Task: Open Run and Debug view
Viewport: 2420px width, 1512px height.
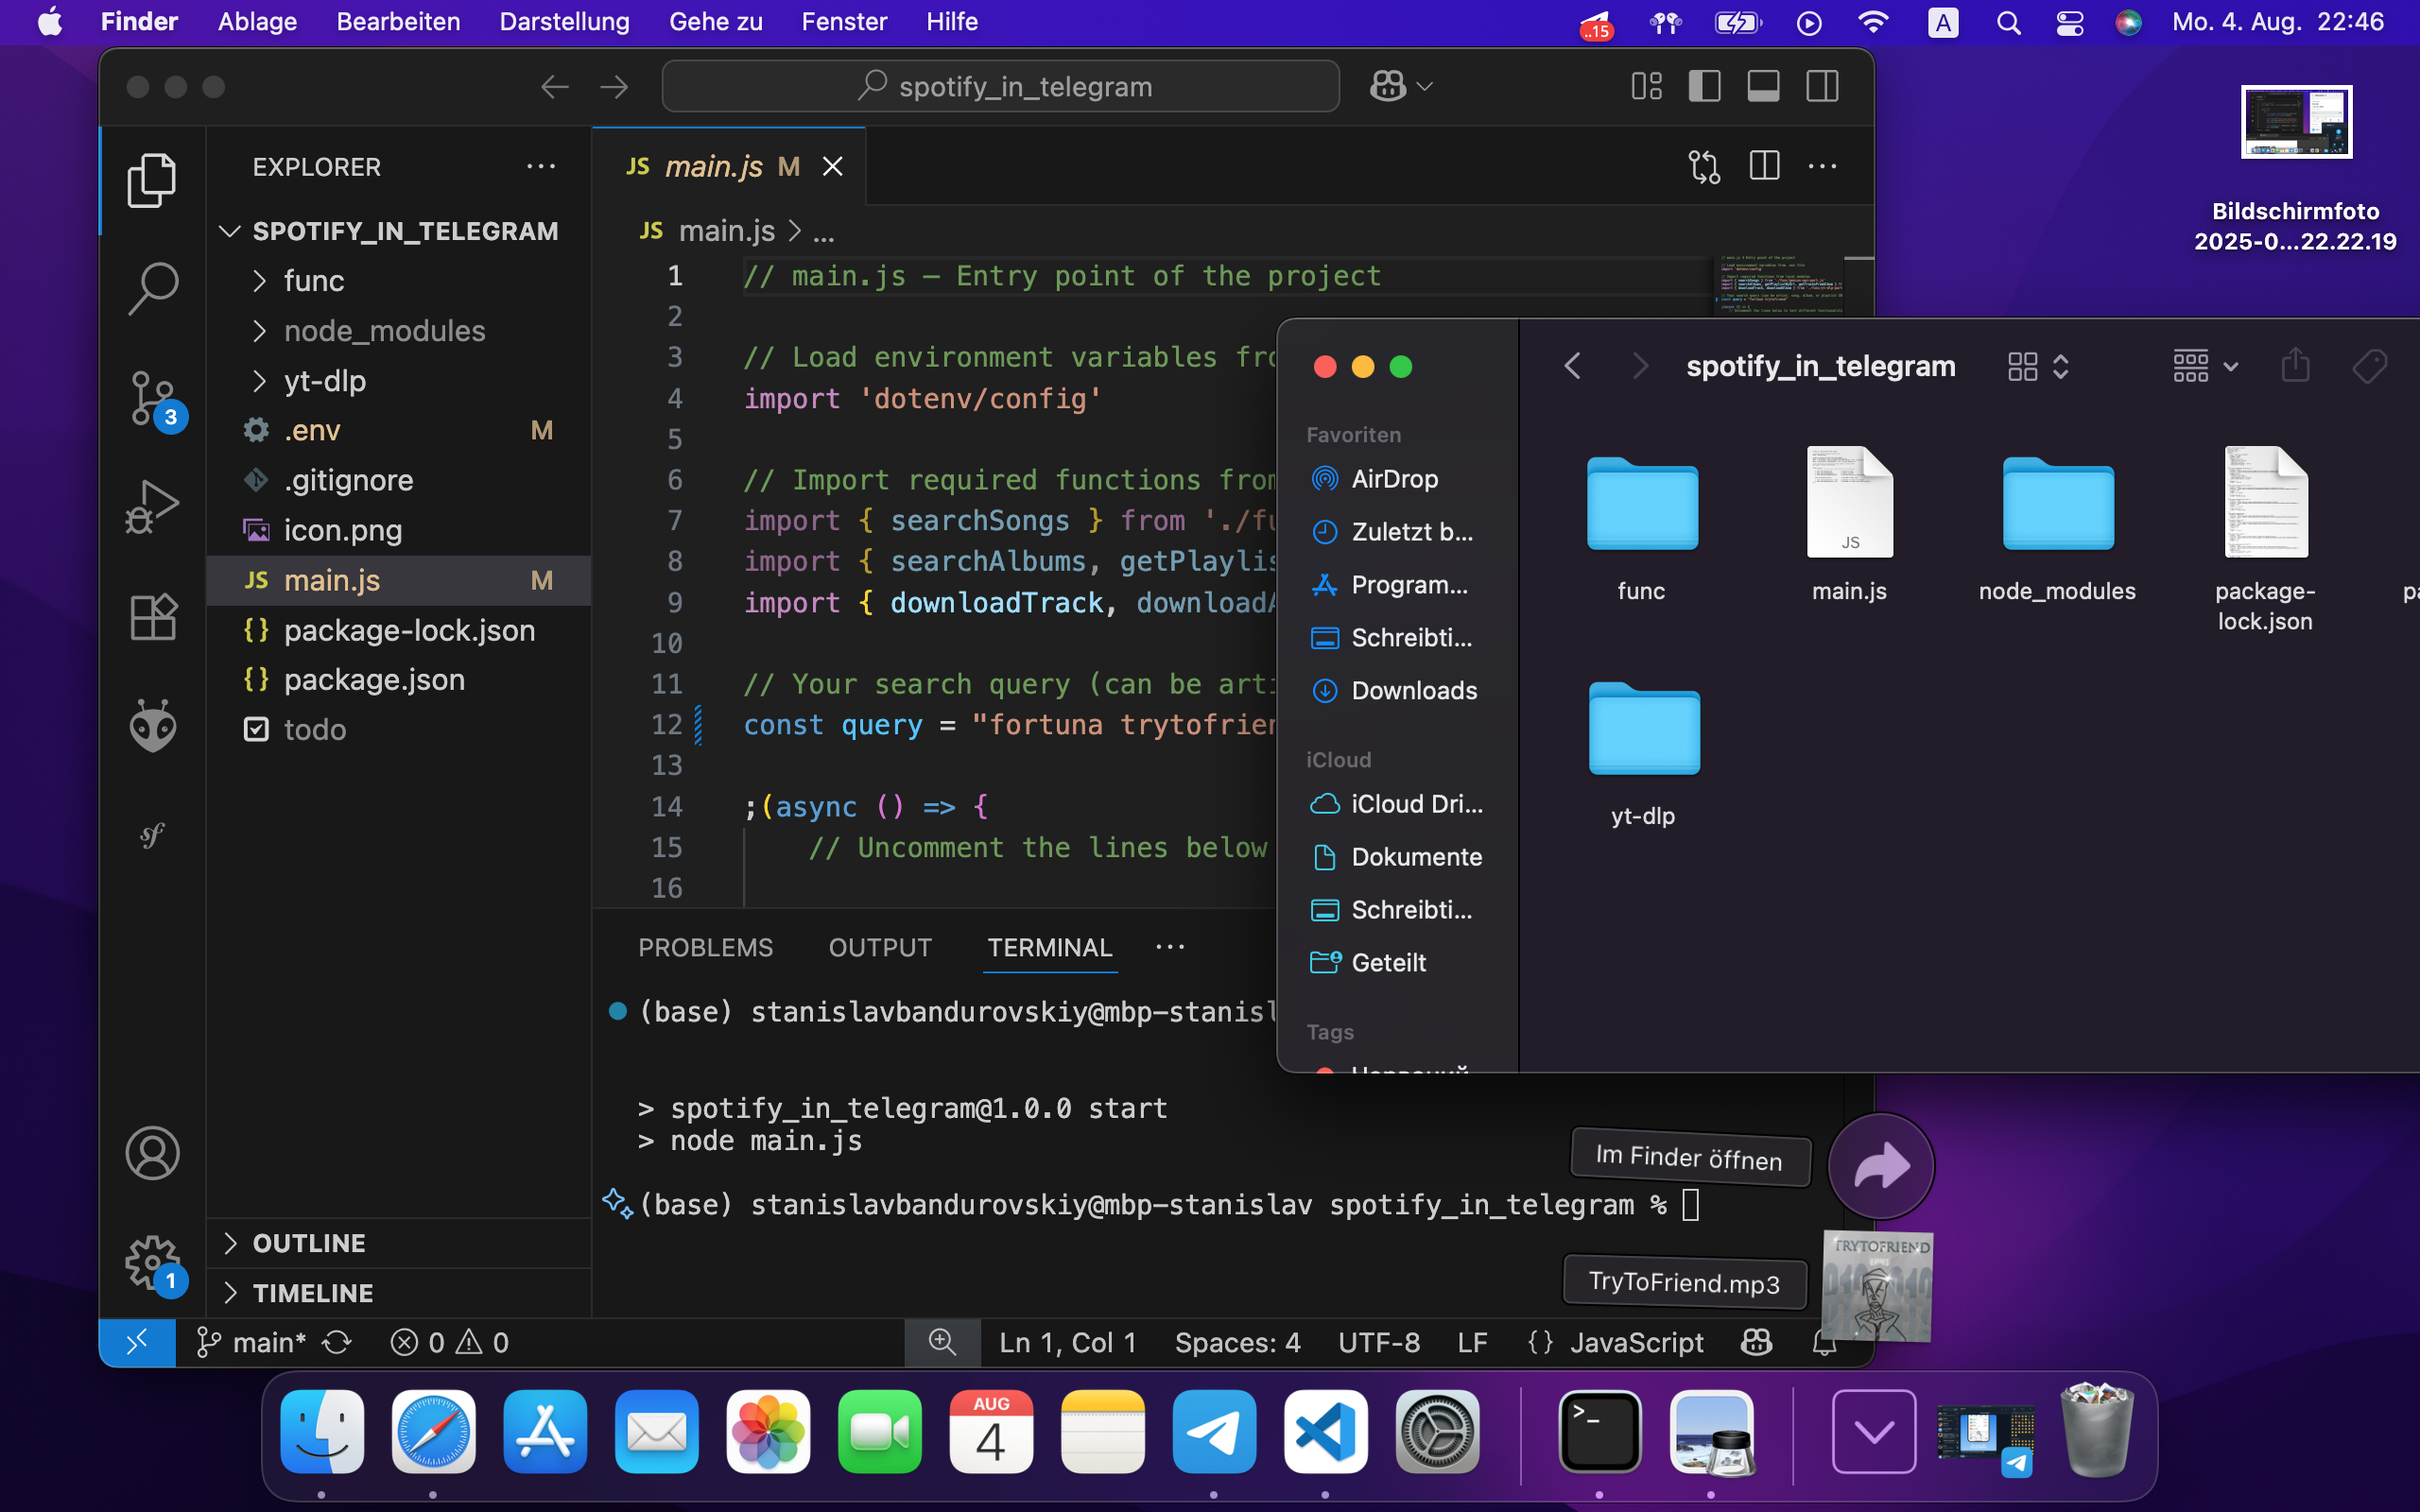Action: tap(152, 506)
